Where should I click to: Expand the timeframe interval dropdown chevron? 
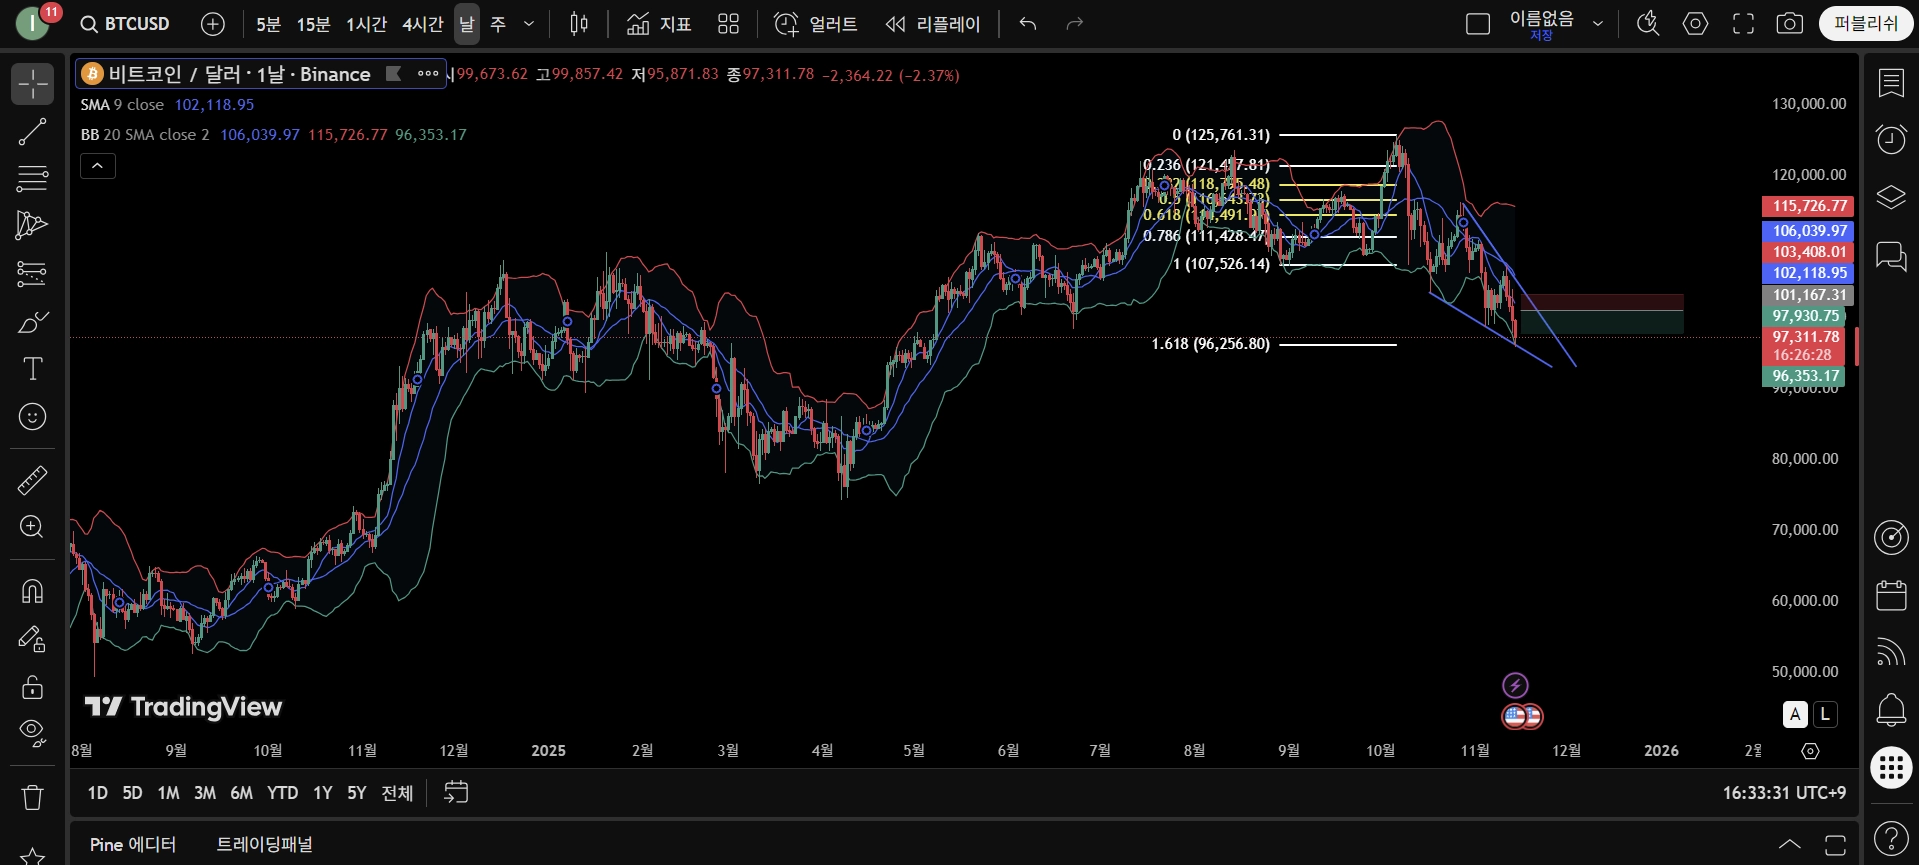click(x=529, y=24)
